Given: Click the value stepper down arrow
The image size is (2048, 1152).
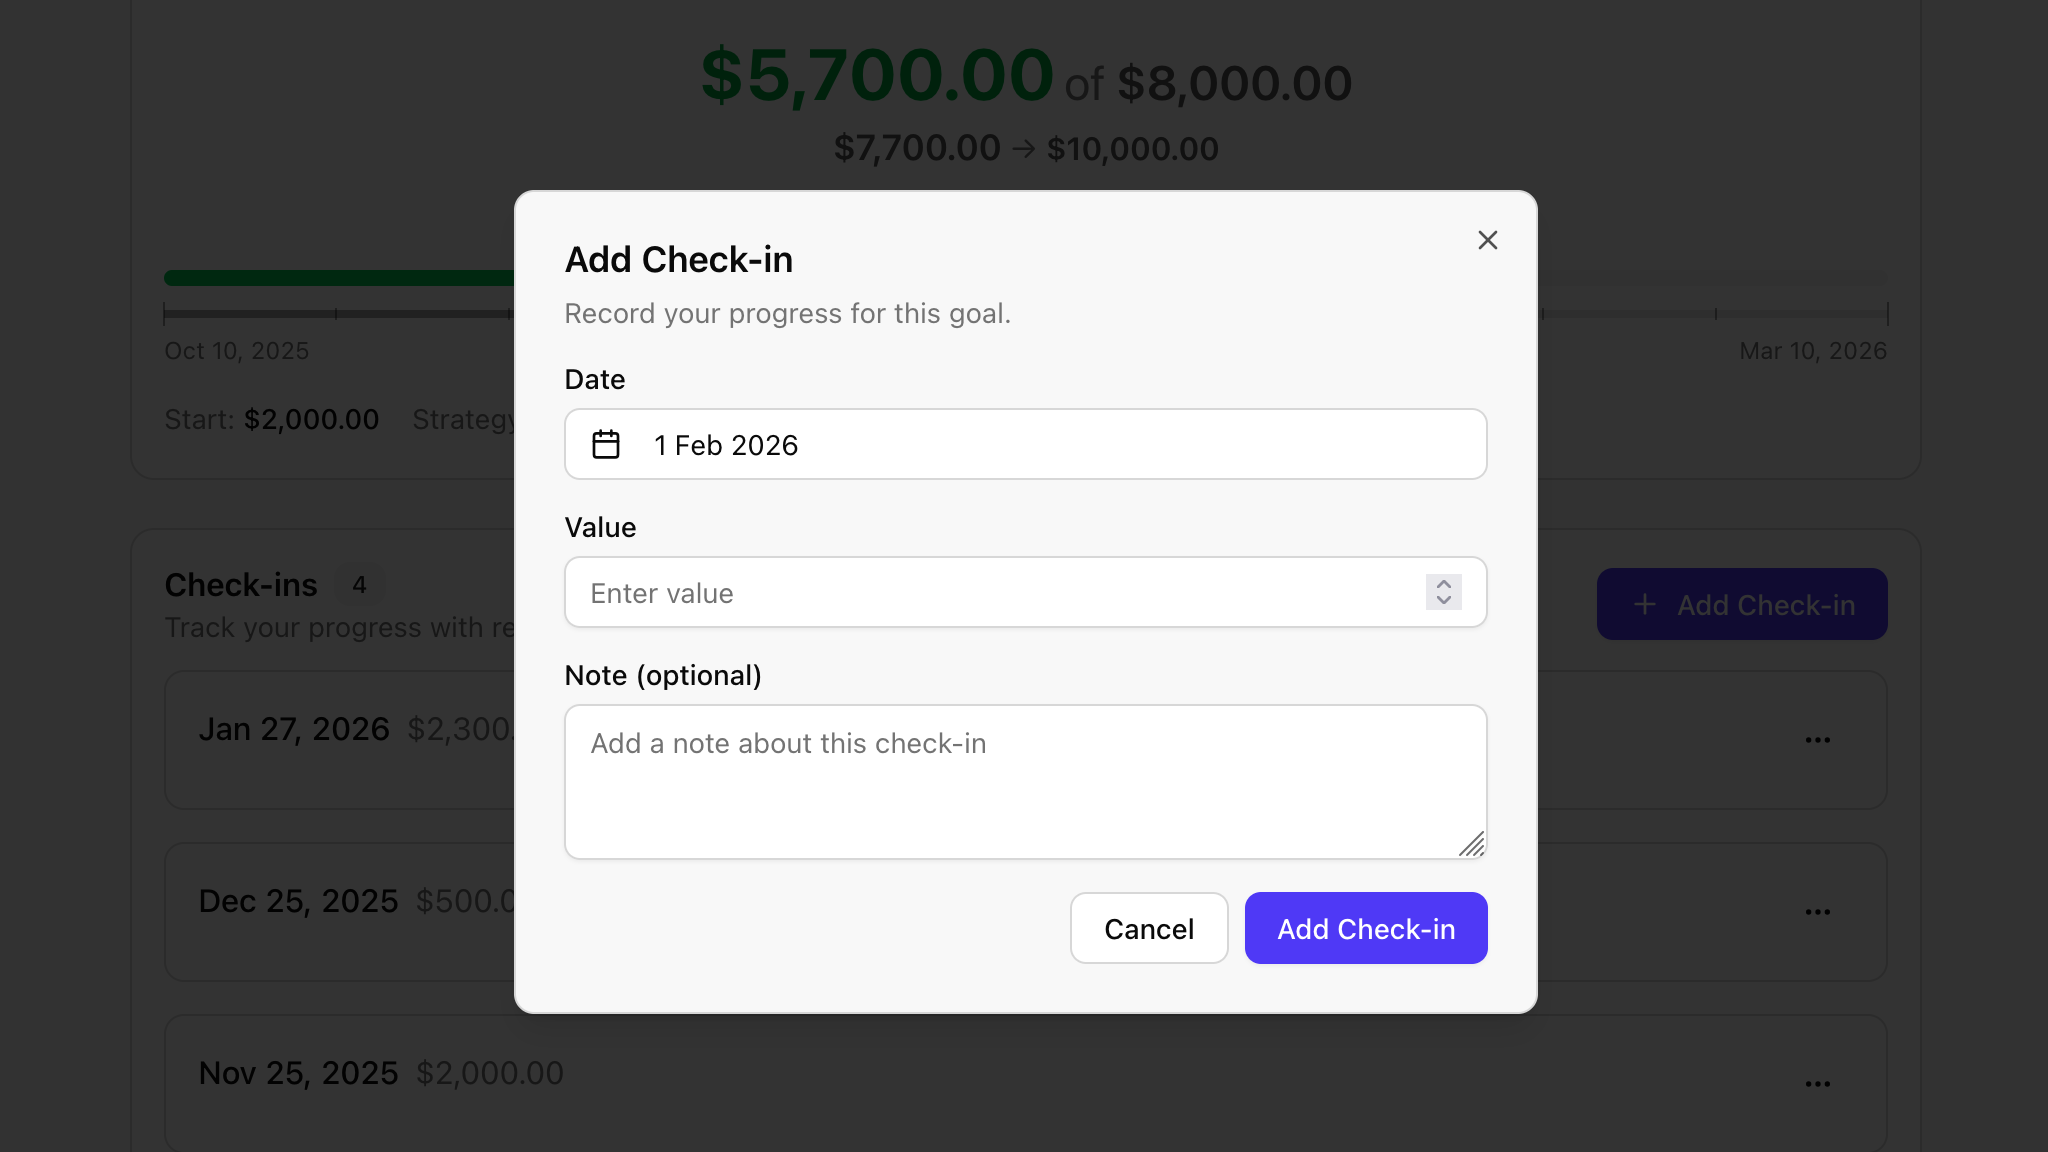Looking at the screenshot, I should point(1443,600).
